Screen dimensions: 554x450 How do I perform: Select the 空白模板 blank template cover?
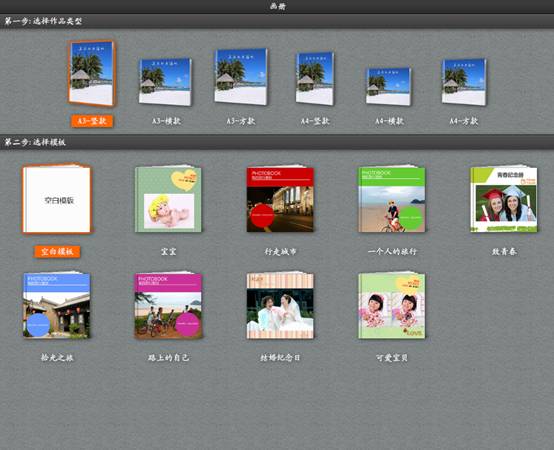(57, 199)
